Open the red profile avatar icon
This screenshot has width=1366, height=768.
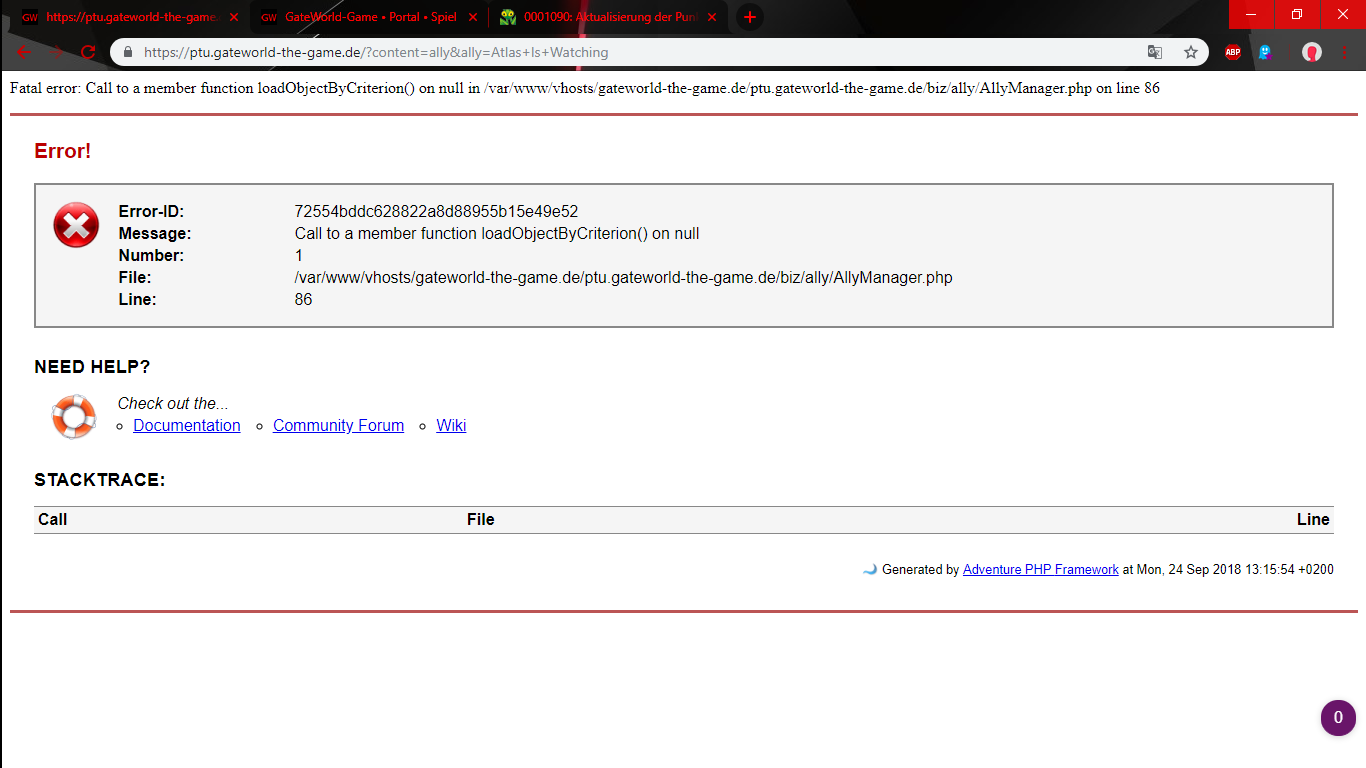coord(1312,53)
